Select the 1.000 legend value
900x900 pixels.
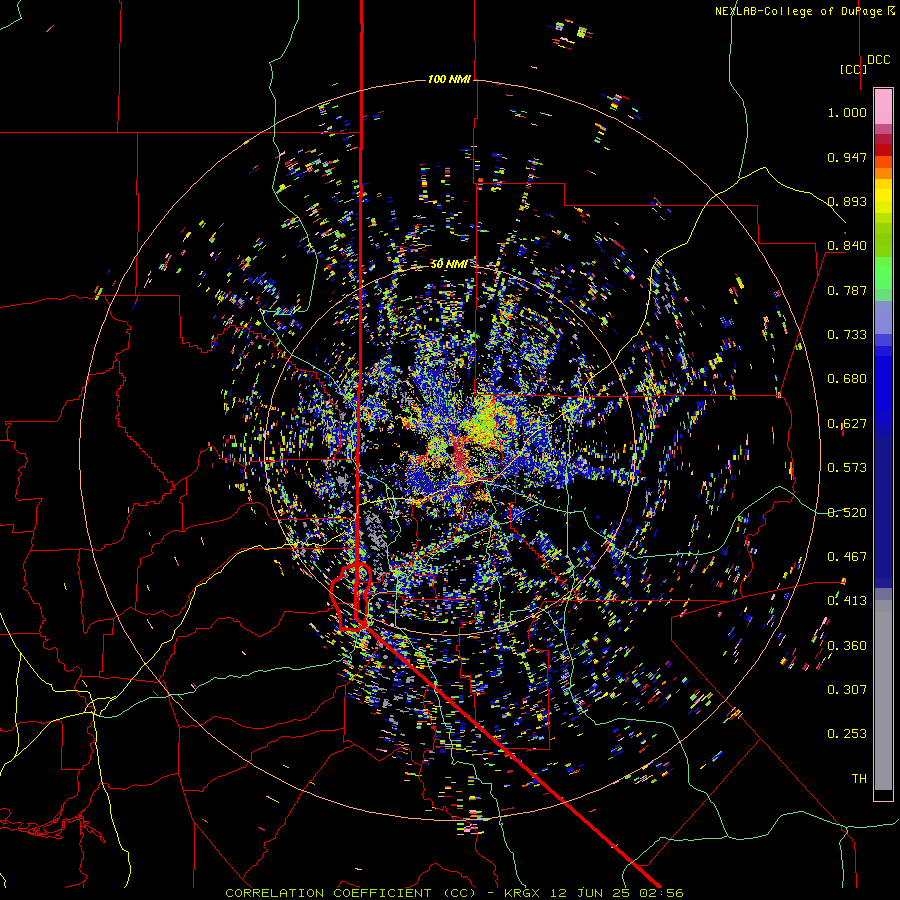point(847,112)
